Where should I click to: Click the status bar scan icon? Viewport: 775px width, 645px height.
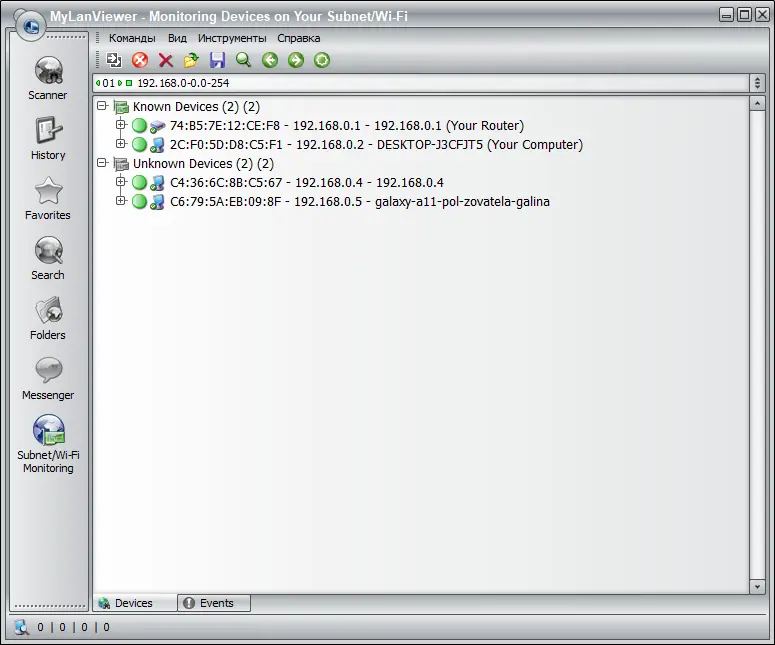click(x=21, y=627)
